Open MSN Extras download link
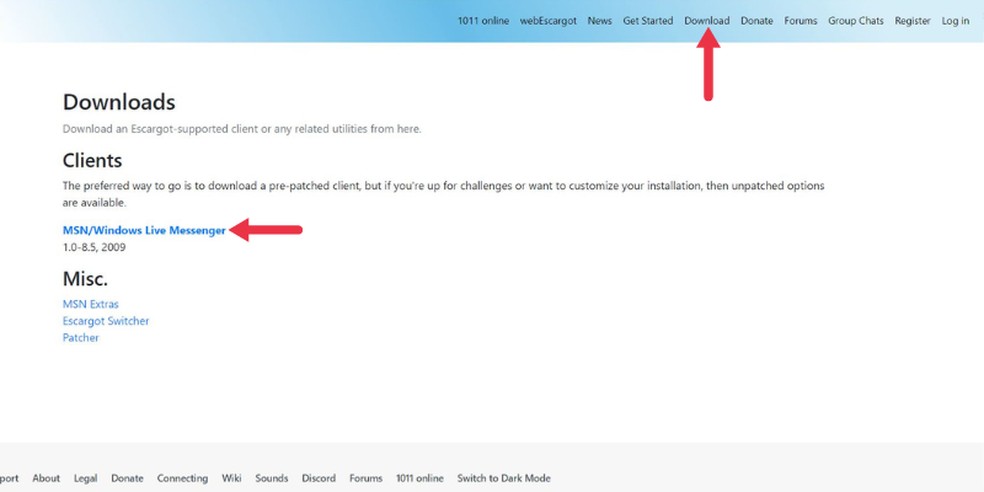The height and width of the screenshot is (492, 984). pyautogui.click(x=90, y=304)
